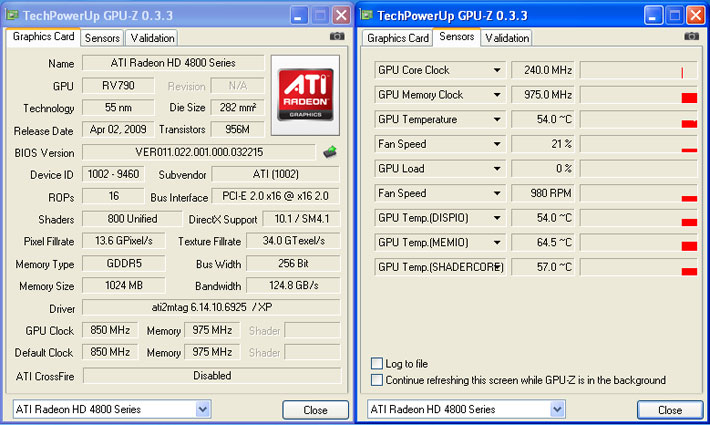Click the GPU Memory Clock history graph
The height and width of the screenshot is (425, 710).
tap(638, 95)
